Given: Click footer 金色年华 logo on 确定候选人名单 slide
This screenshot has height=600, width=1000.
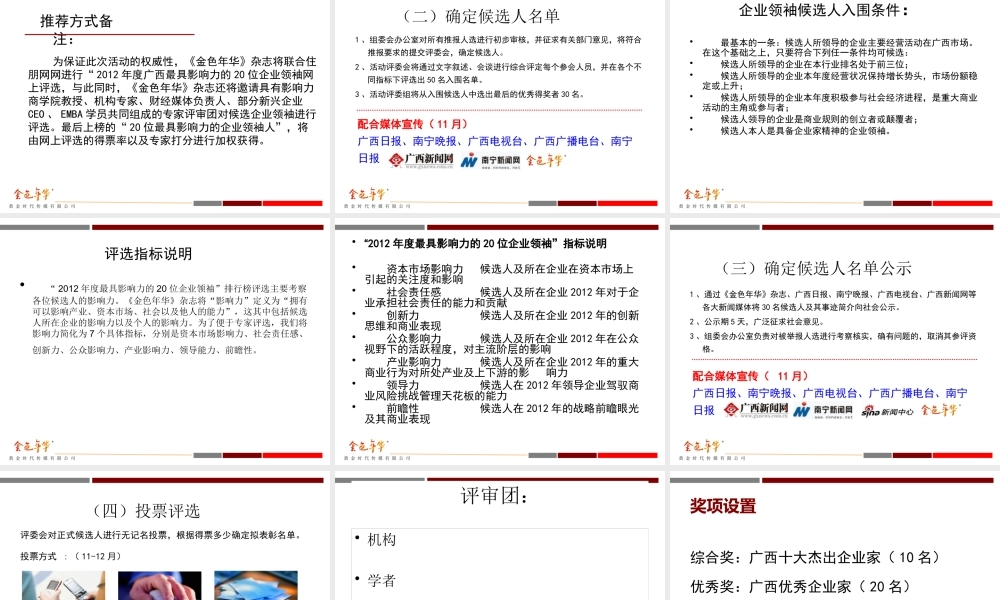Looking at the screenshot, I should 368,194.
